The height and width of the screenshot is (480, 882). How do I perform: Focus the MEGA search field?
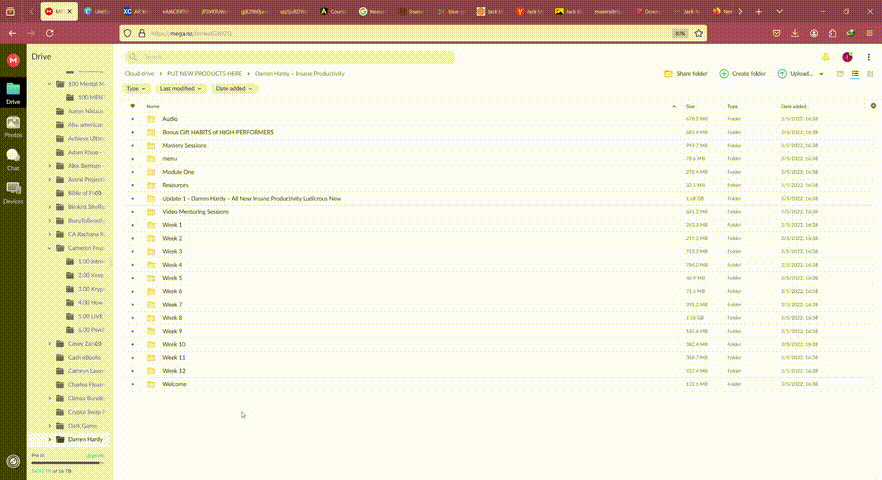pos(290,57)
